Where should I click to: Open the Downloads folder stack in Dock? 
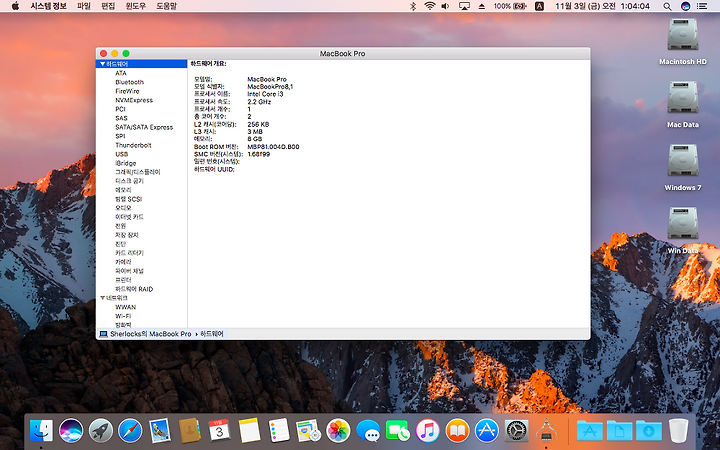pos(649,431)
